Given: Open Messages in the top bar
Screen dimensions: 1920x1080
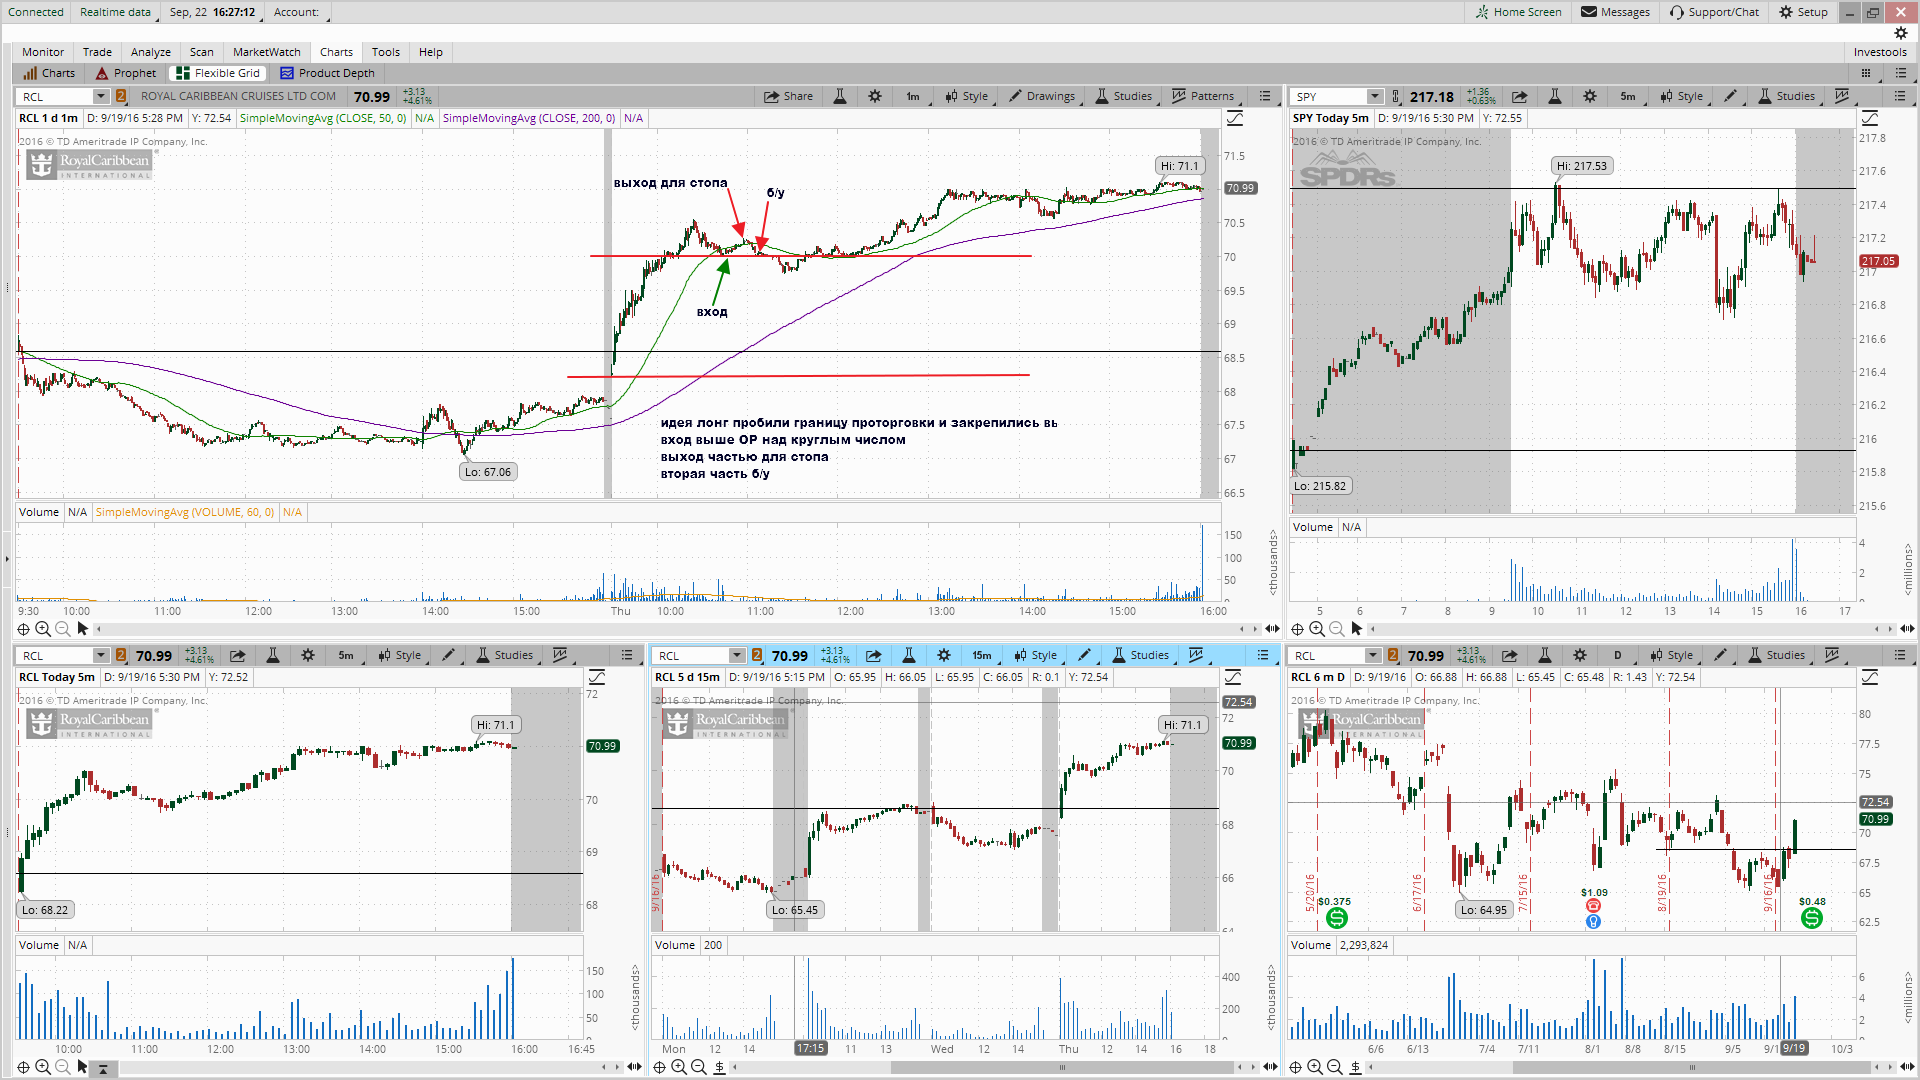Looking at the screenshot, I should (x=1615, y=12).
